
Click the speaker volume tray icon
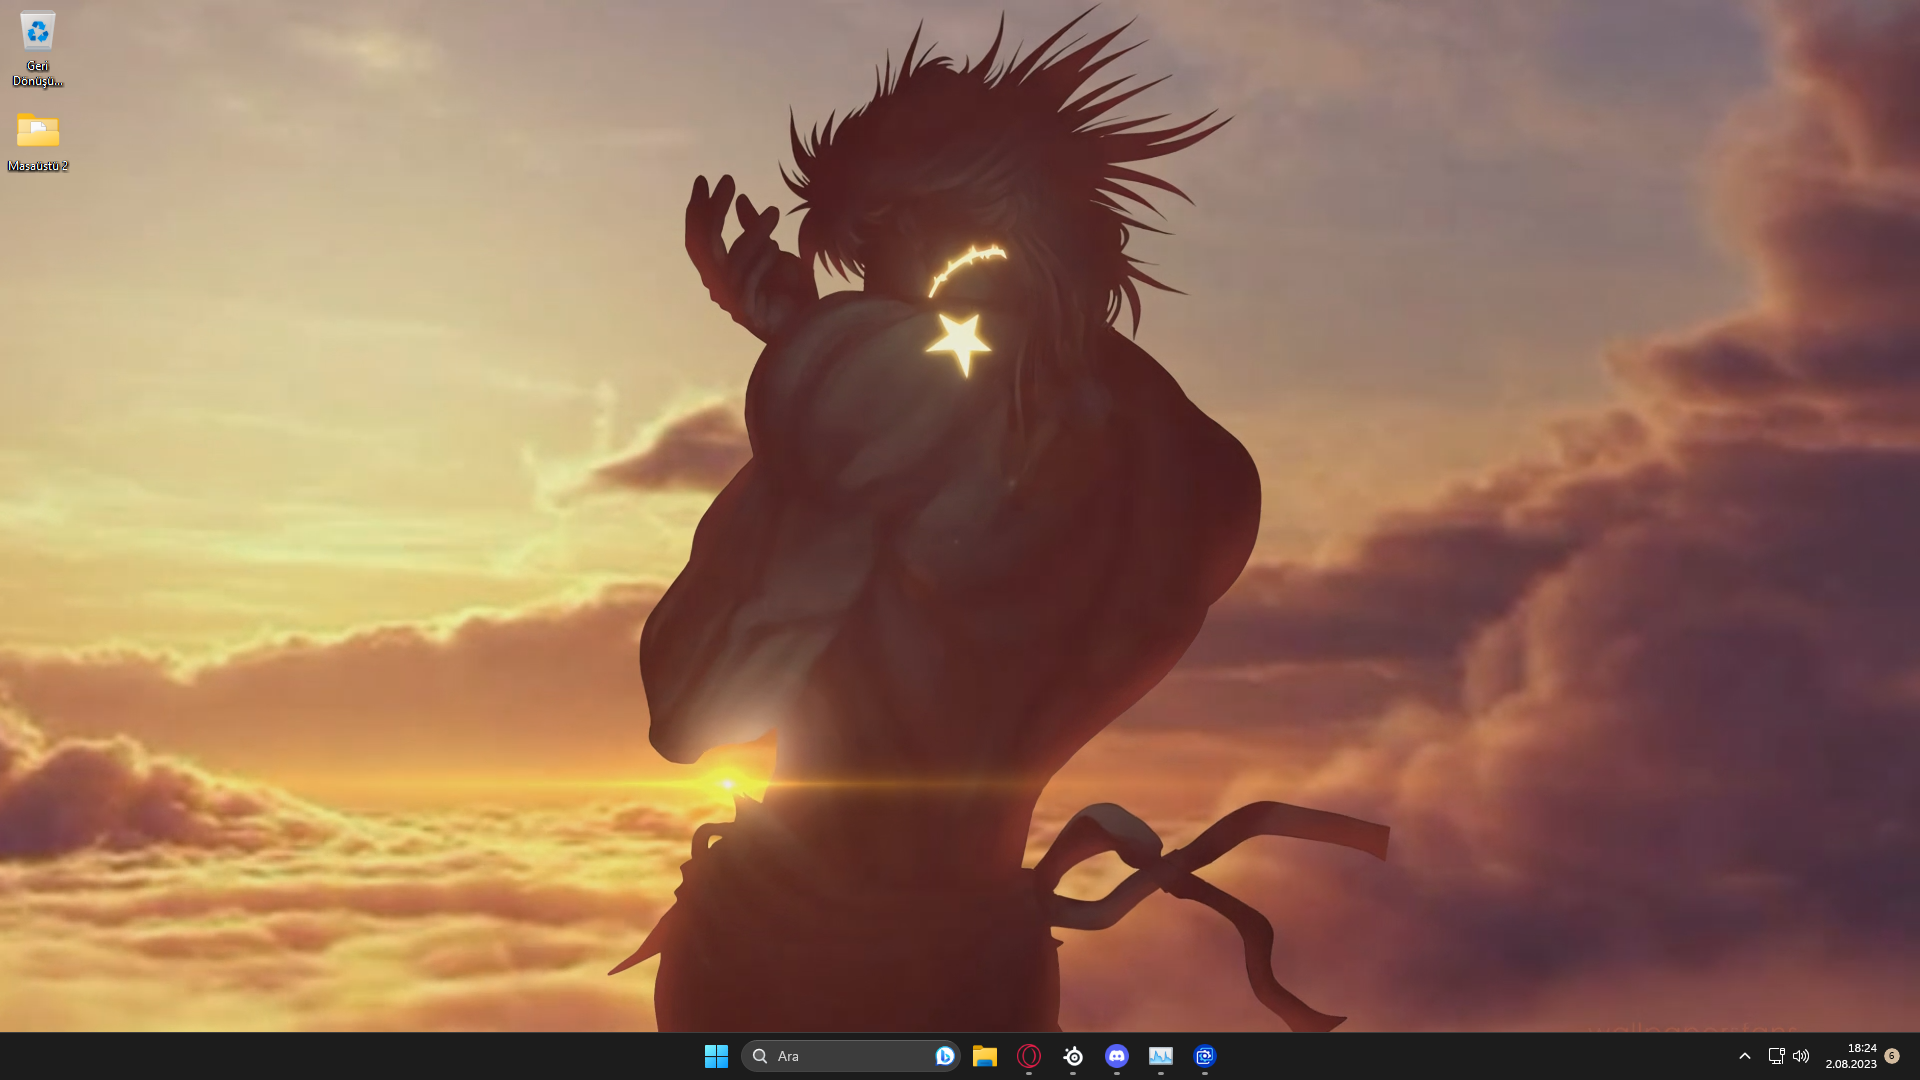[1801, 1056]
